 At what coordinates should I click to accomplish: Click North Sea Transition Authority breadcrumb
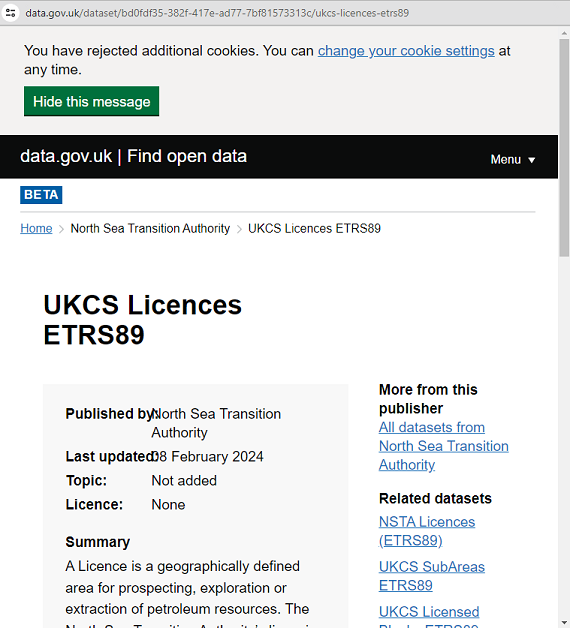[150, 228]
